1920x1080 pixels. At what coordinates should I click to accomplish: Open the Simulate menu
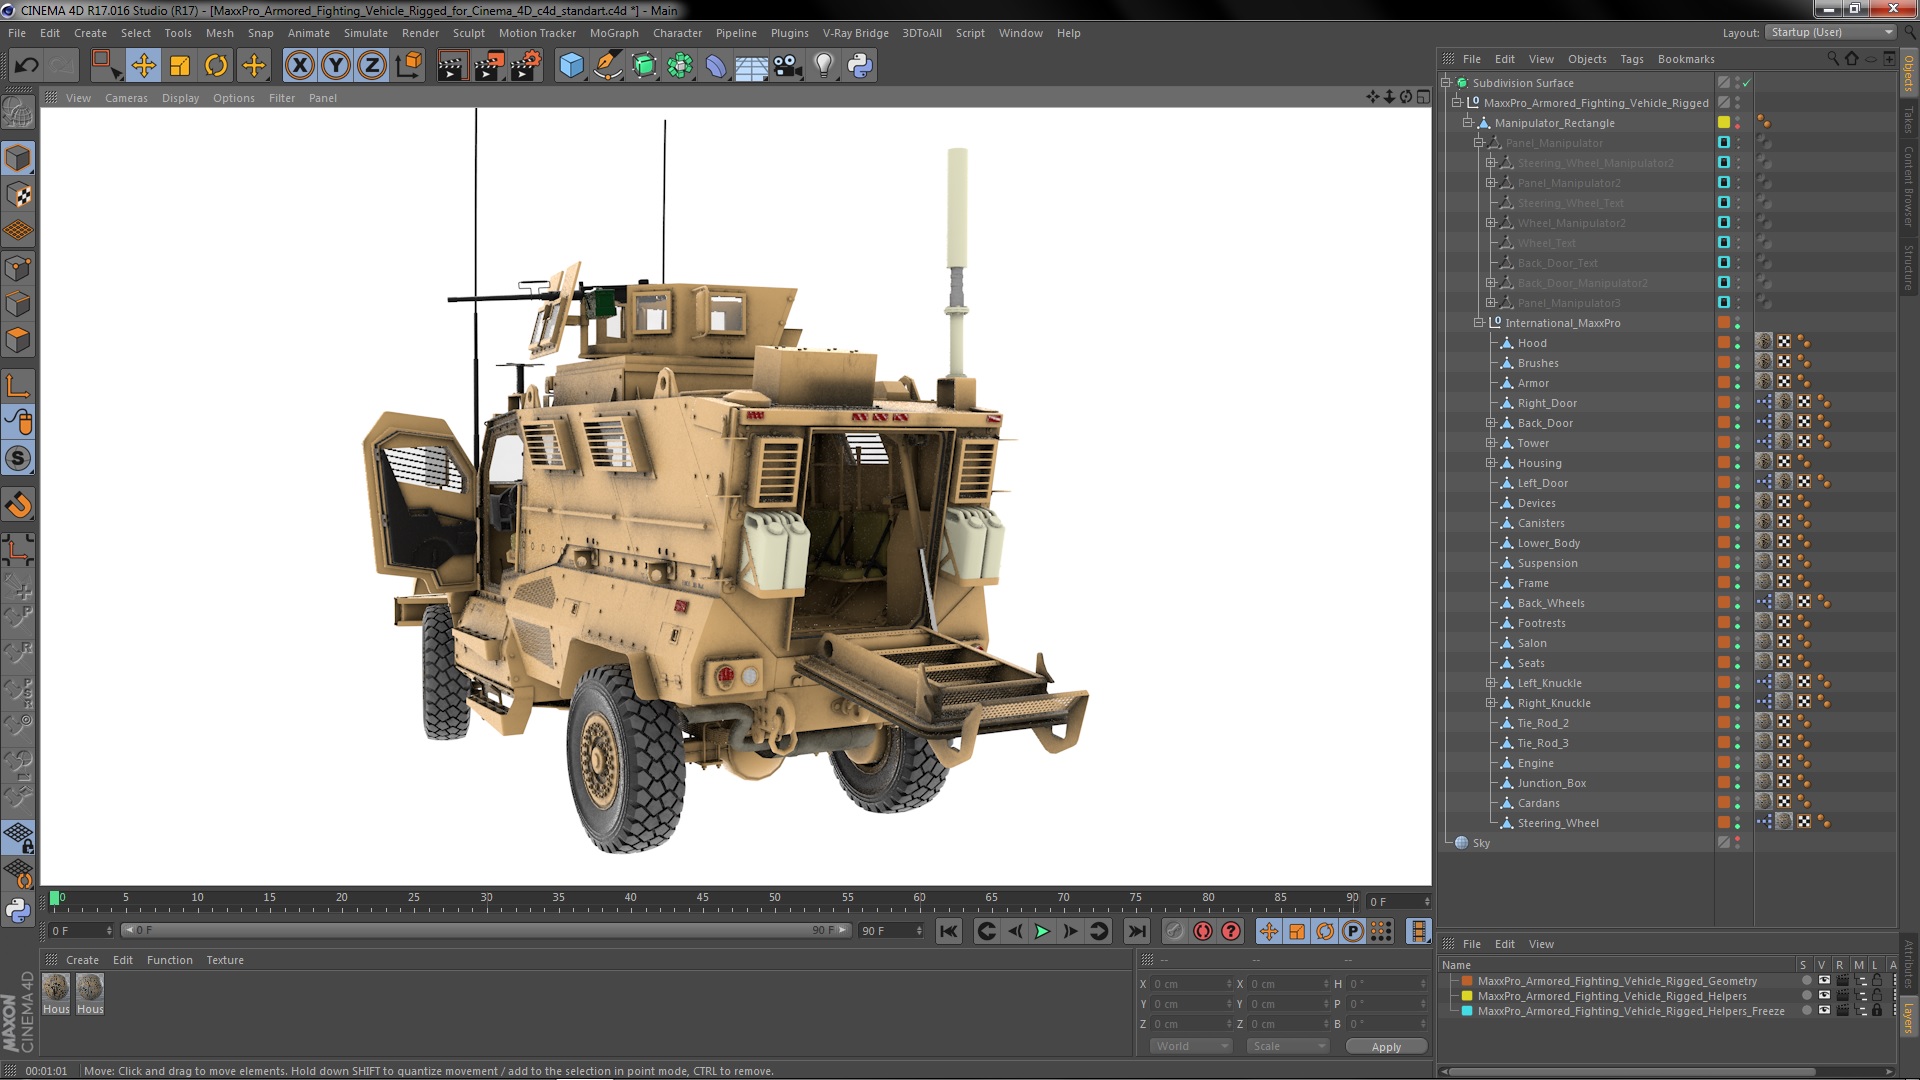pyautogui.click(x=366, y=33)
